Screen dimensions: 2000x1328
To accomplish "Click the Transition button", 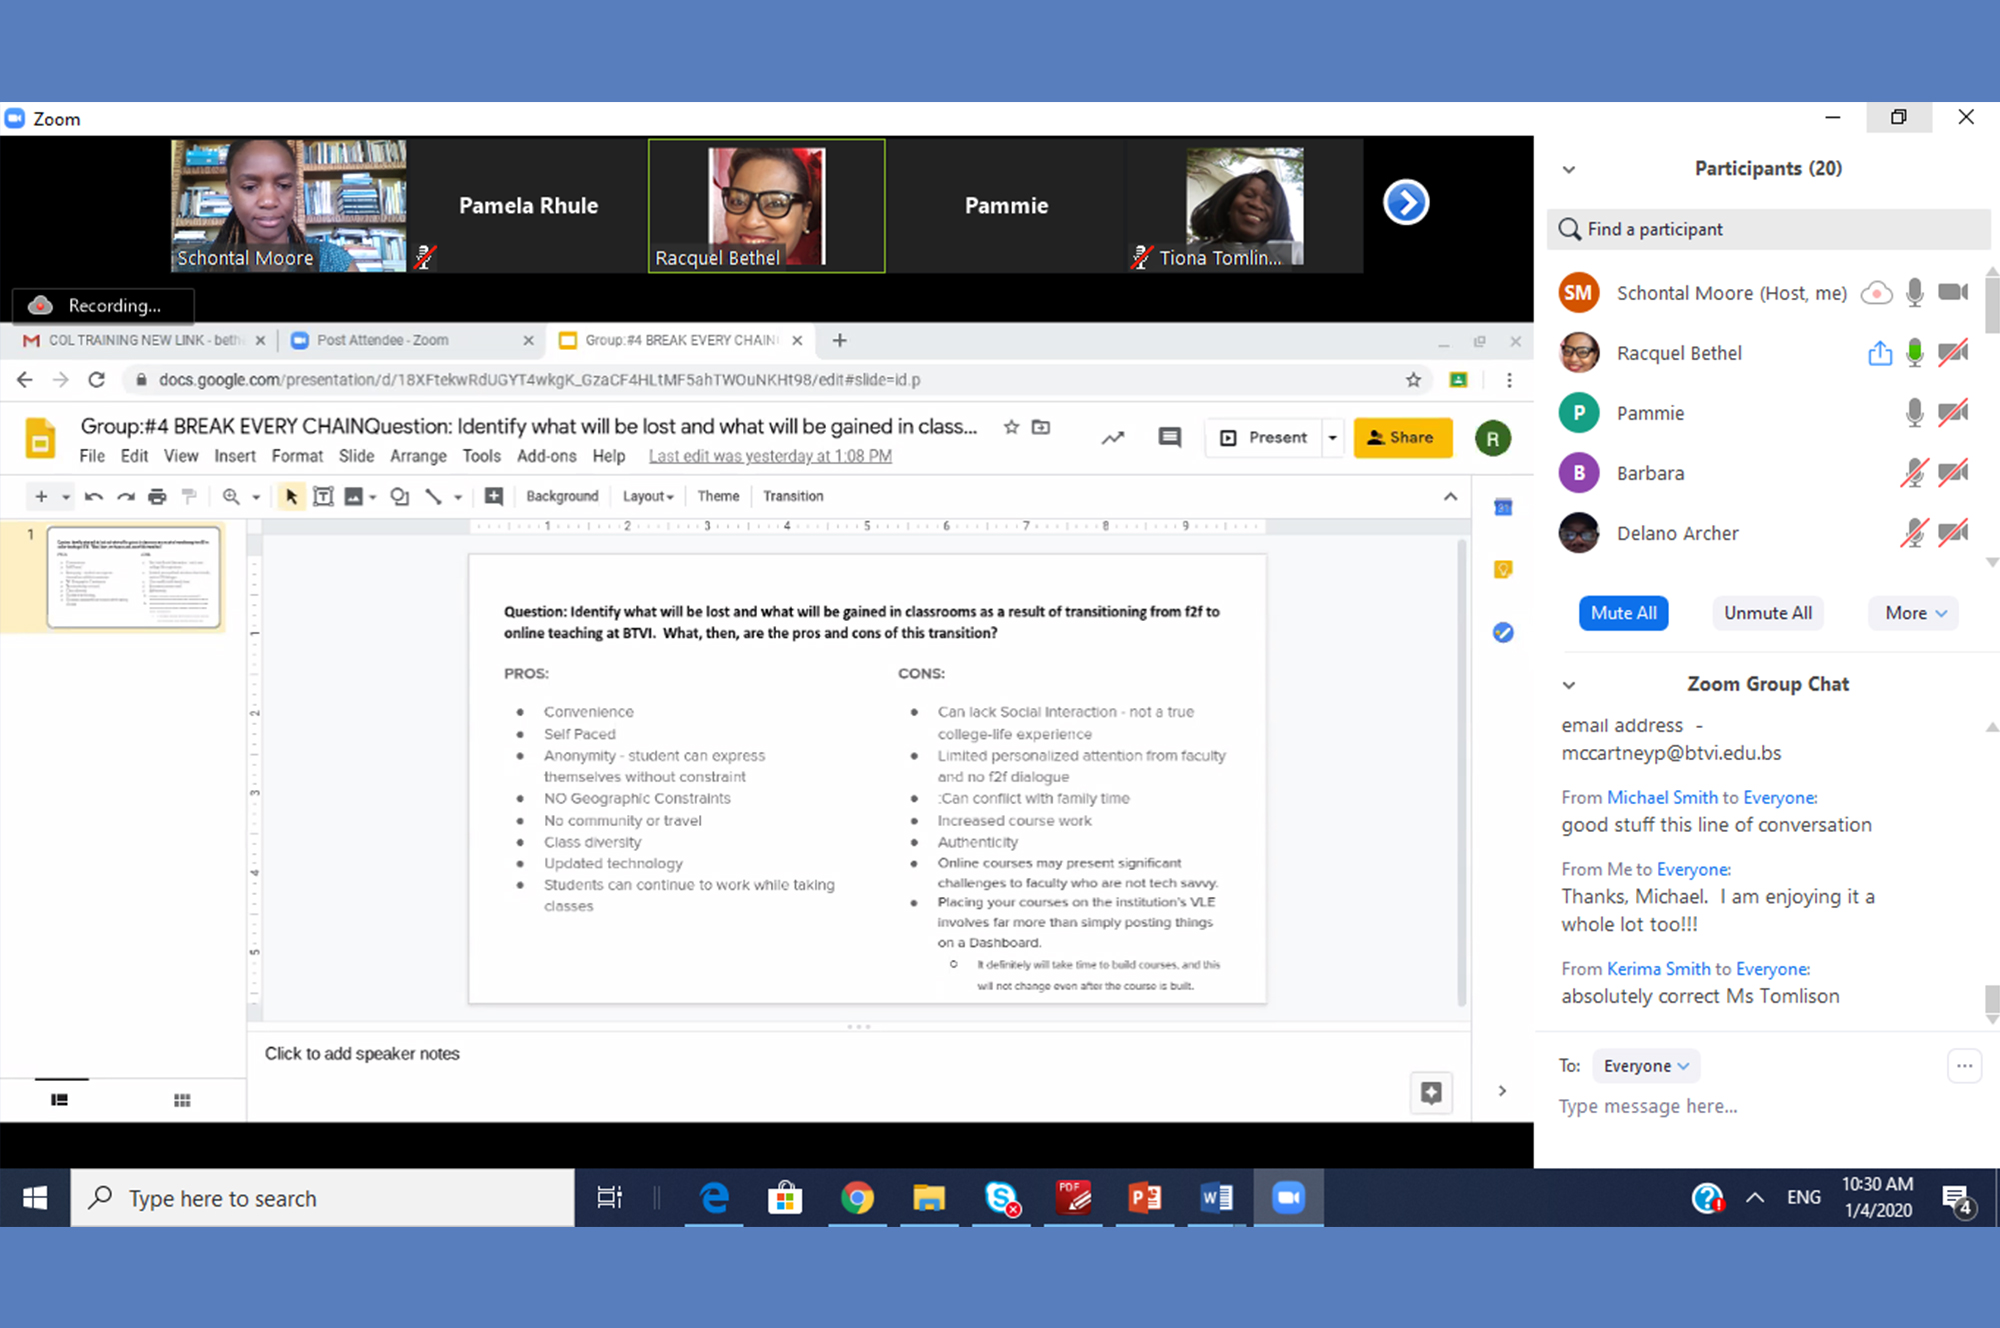I will pos(793,496).
